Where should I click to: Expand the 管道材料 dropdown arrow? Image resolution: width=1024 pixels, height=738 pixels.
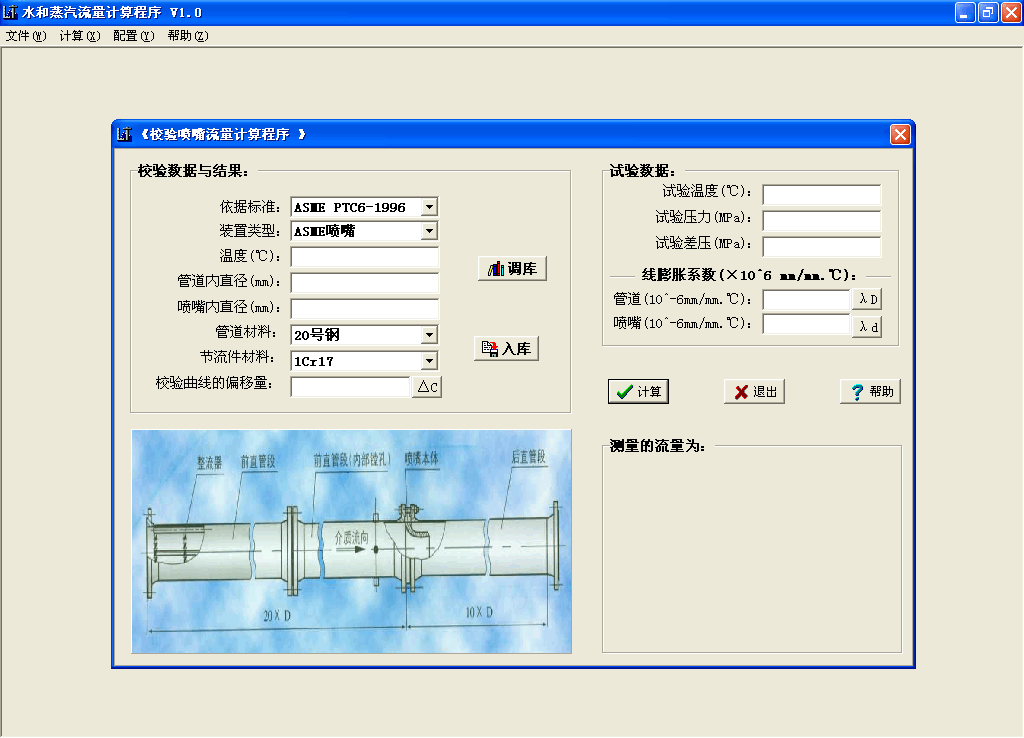click(429, 335)
